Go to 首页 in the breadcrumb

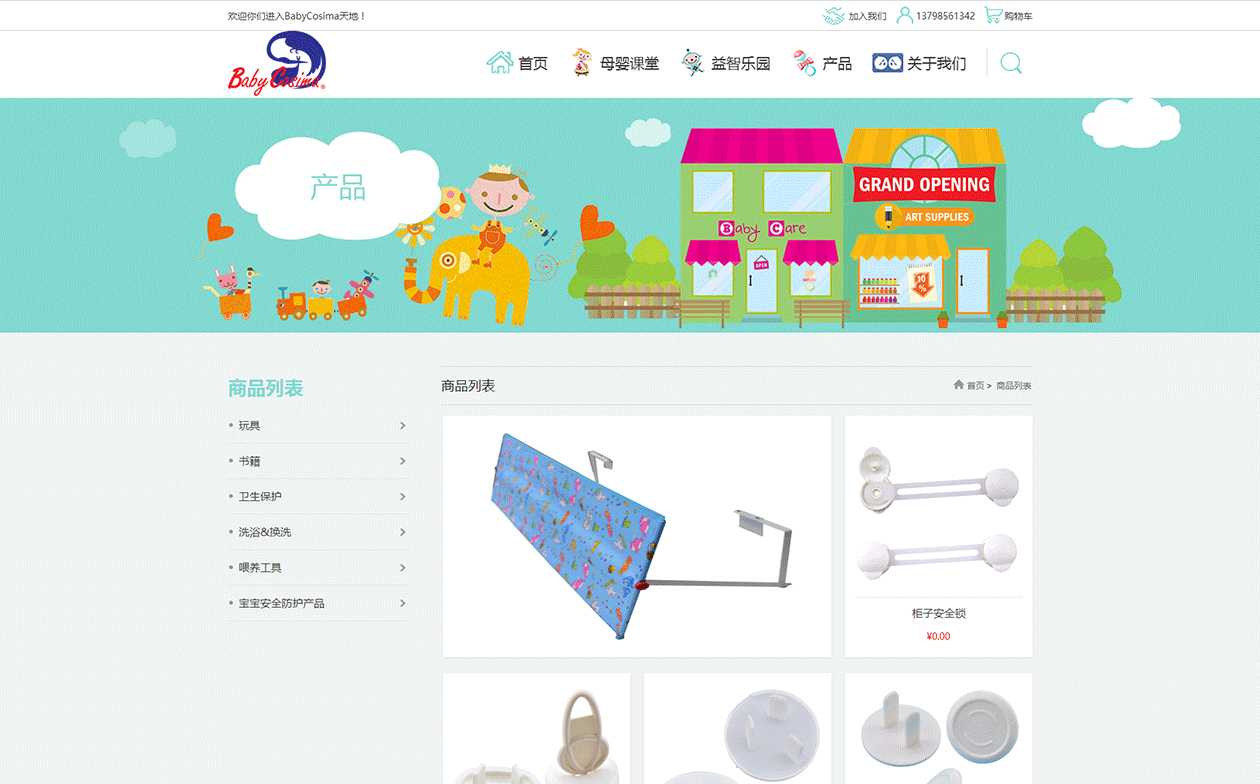pos(975,385)
